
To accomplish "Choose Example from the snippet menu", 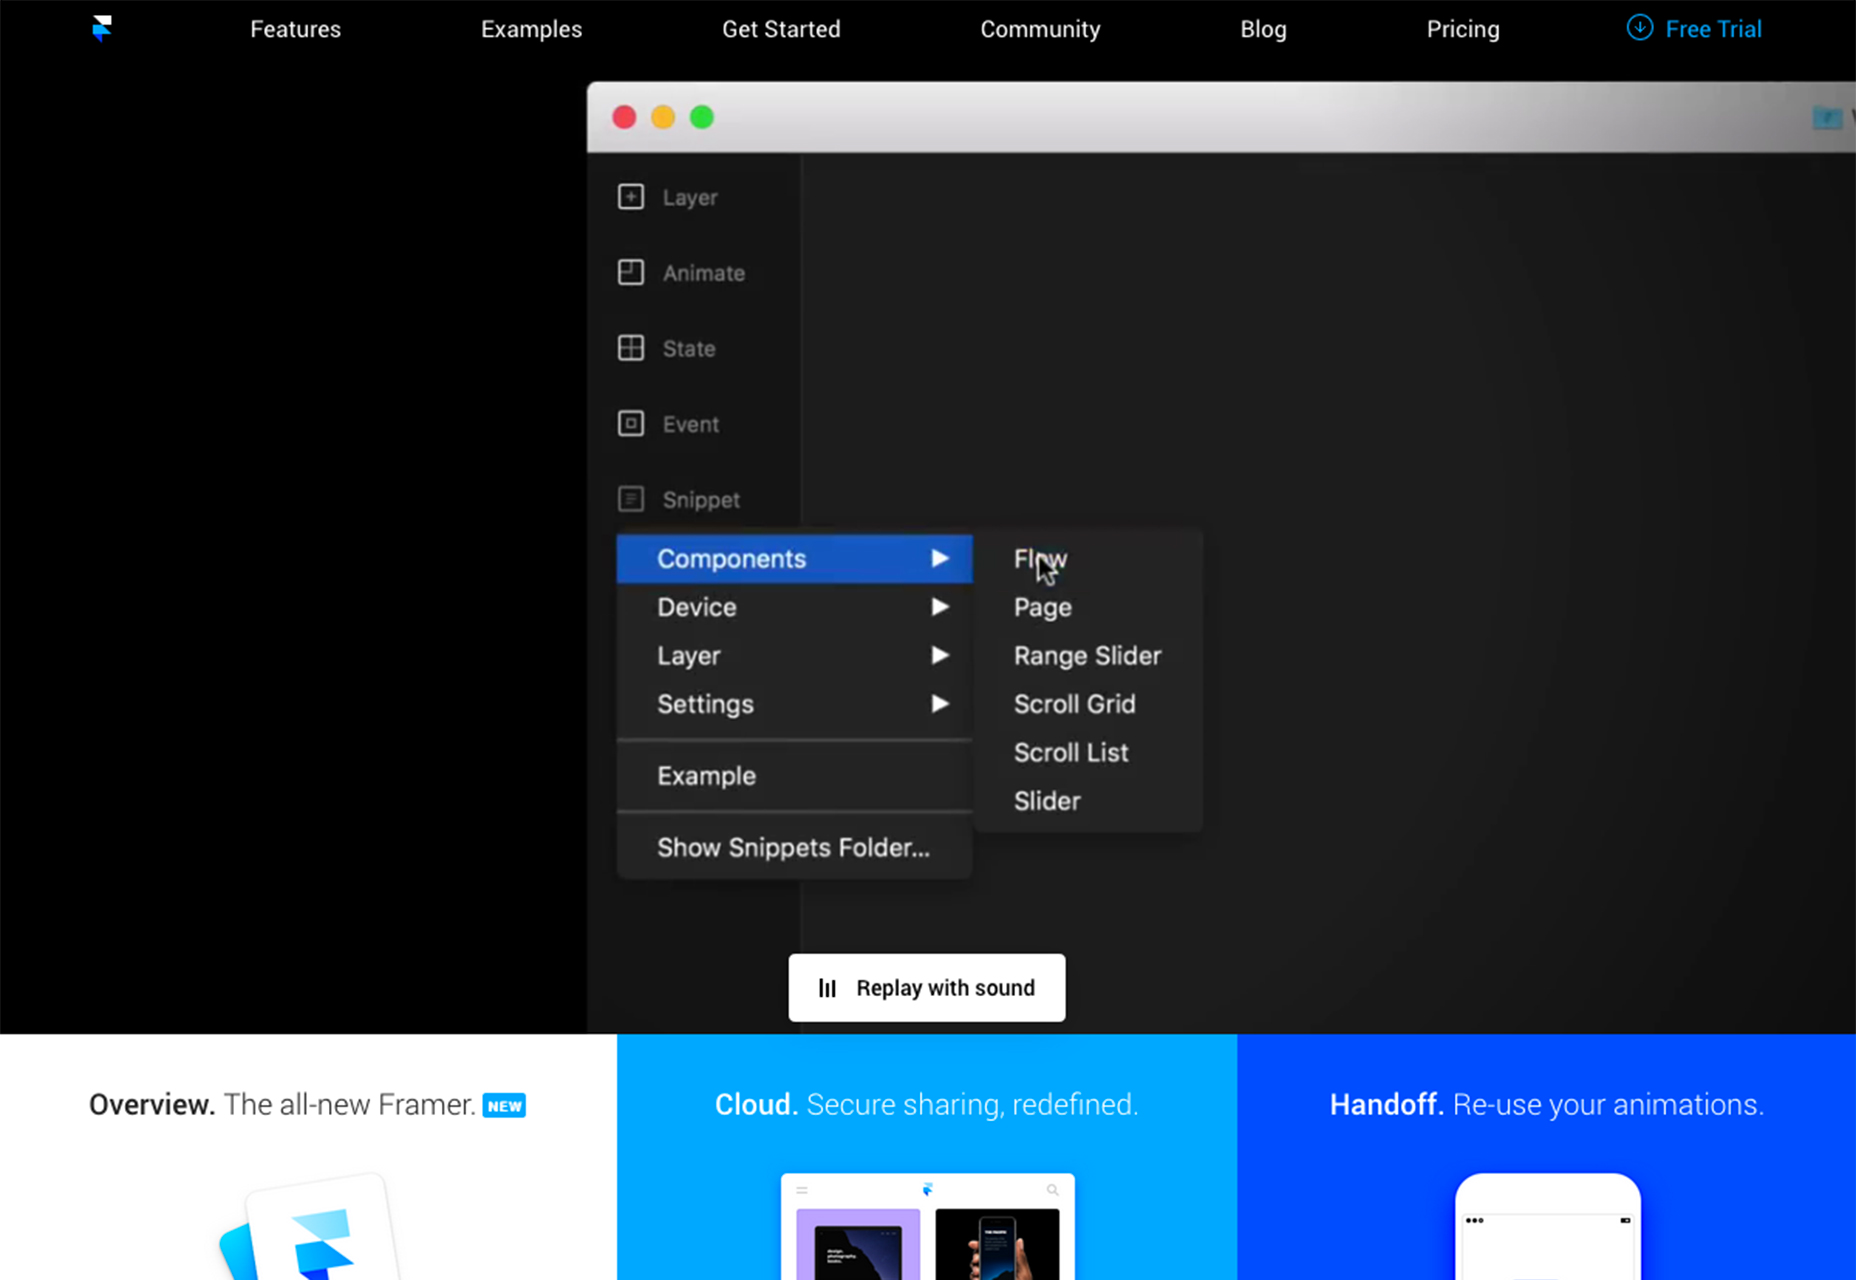I will click(794, 776).
